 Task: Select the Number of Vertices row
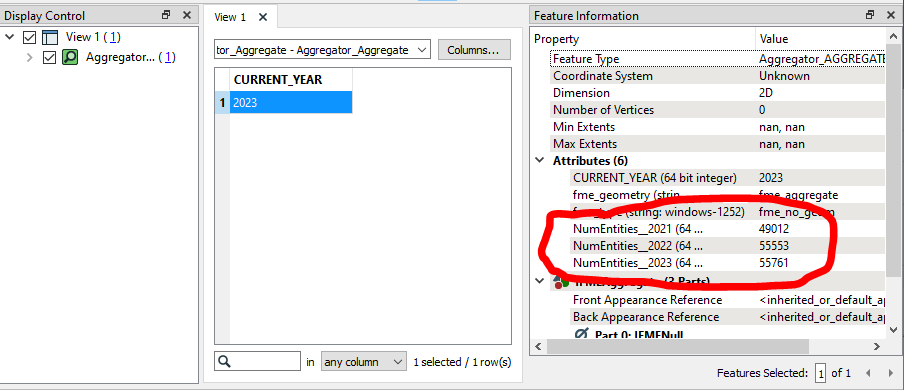[717, 110]
